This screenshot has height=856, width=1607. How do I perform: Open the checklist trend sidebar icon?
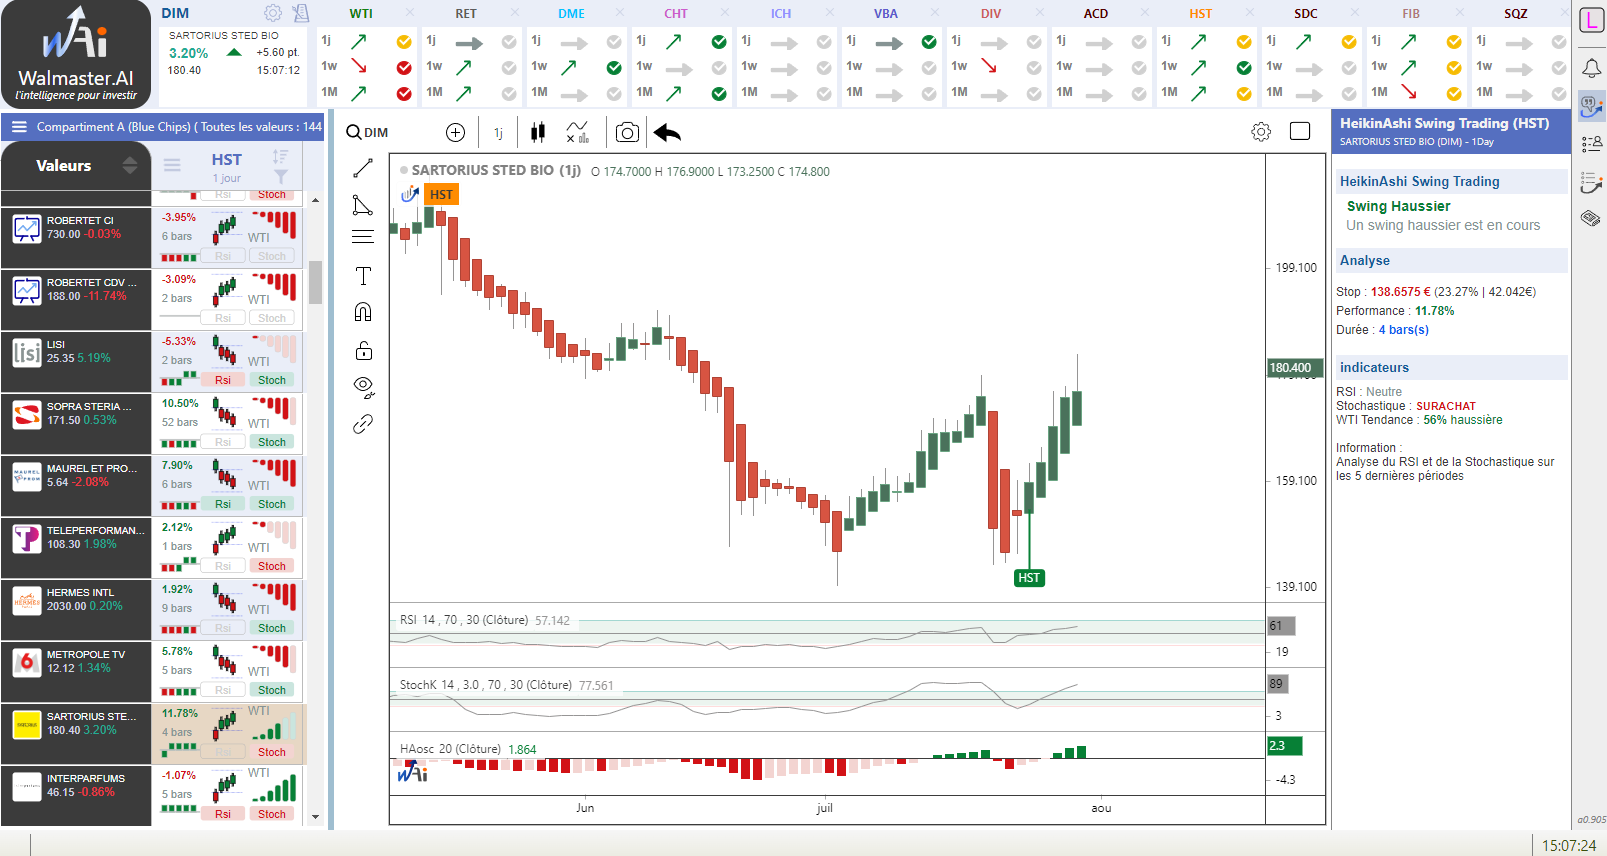pos(1591,182)
